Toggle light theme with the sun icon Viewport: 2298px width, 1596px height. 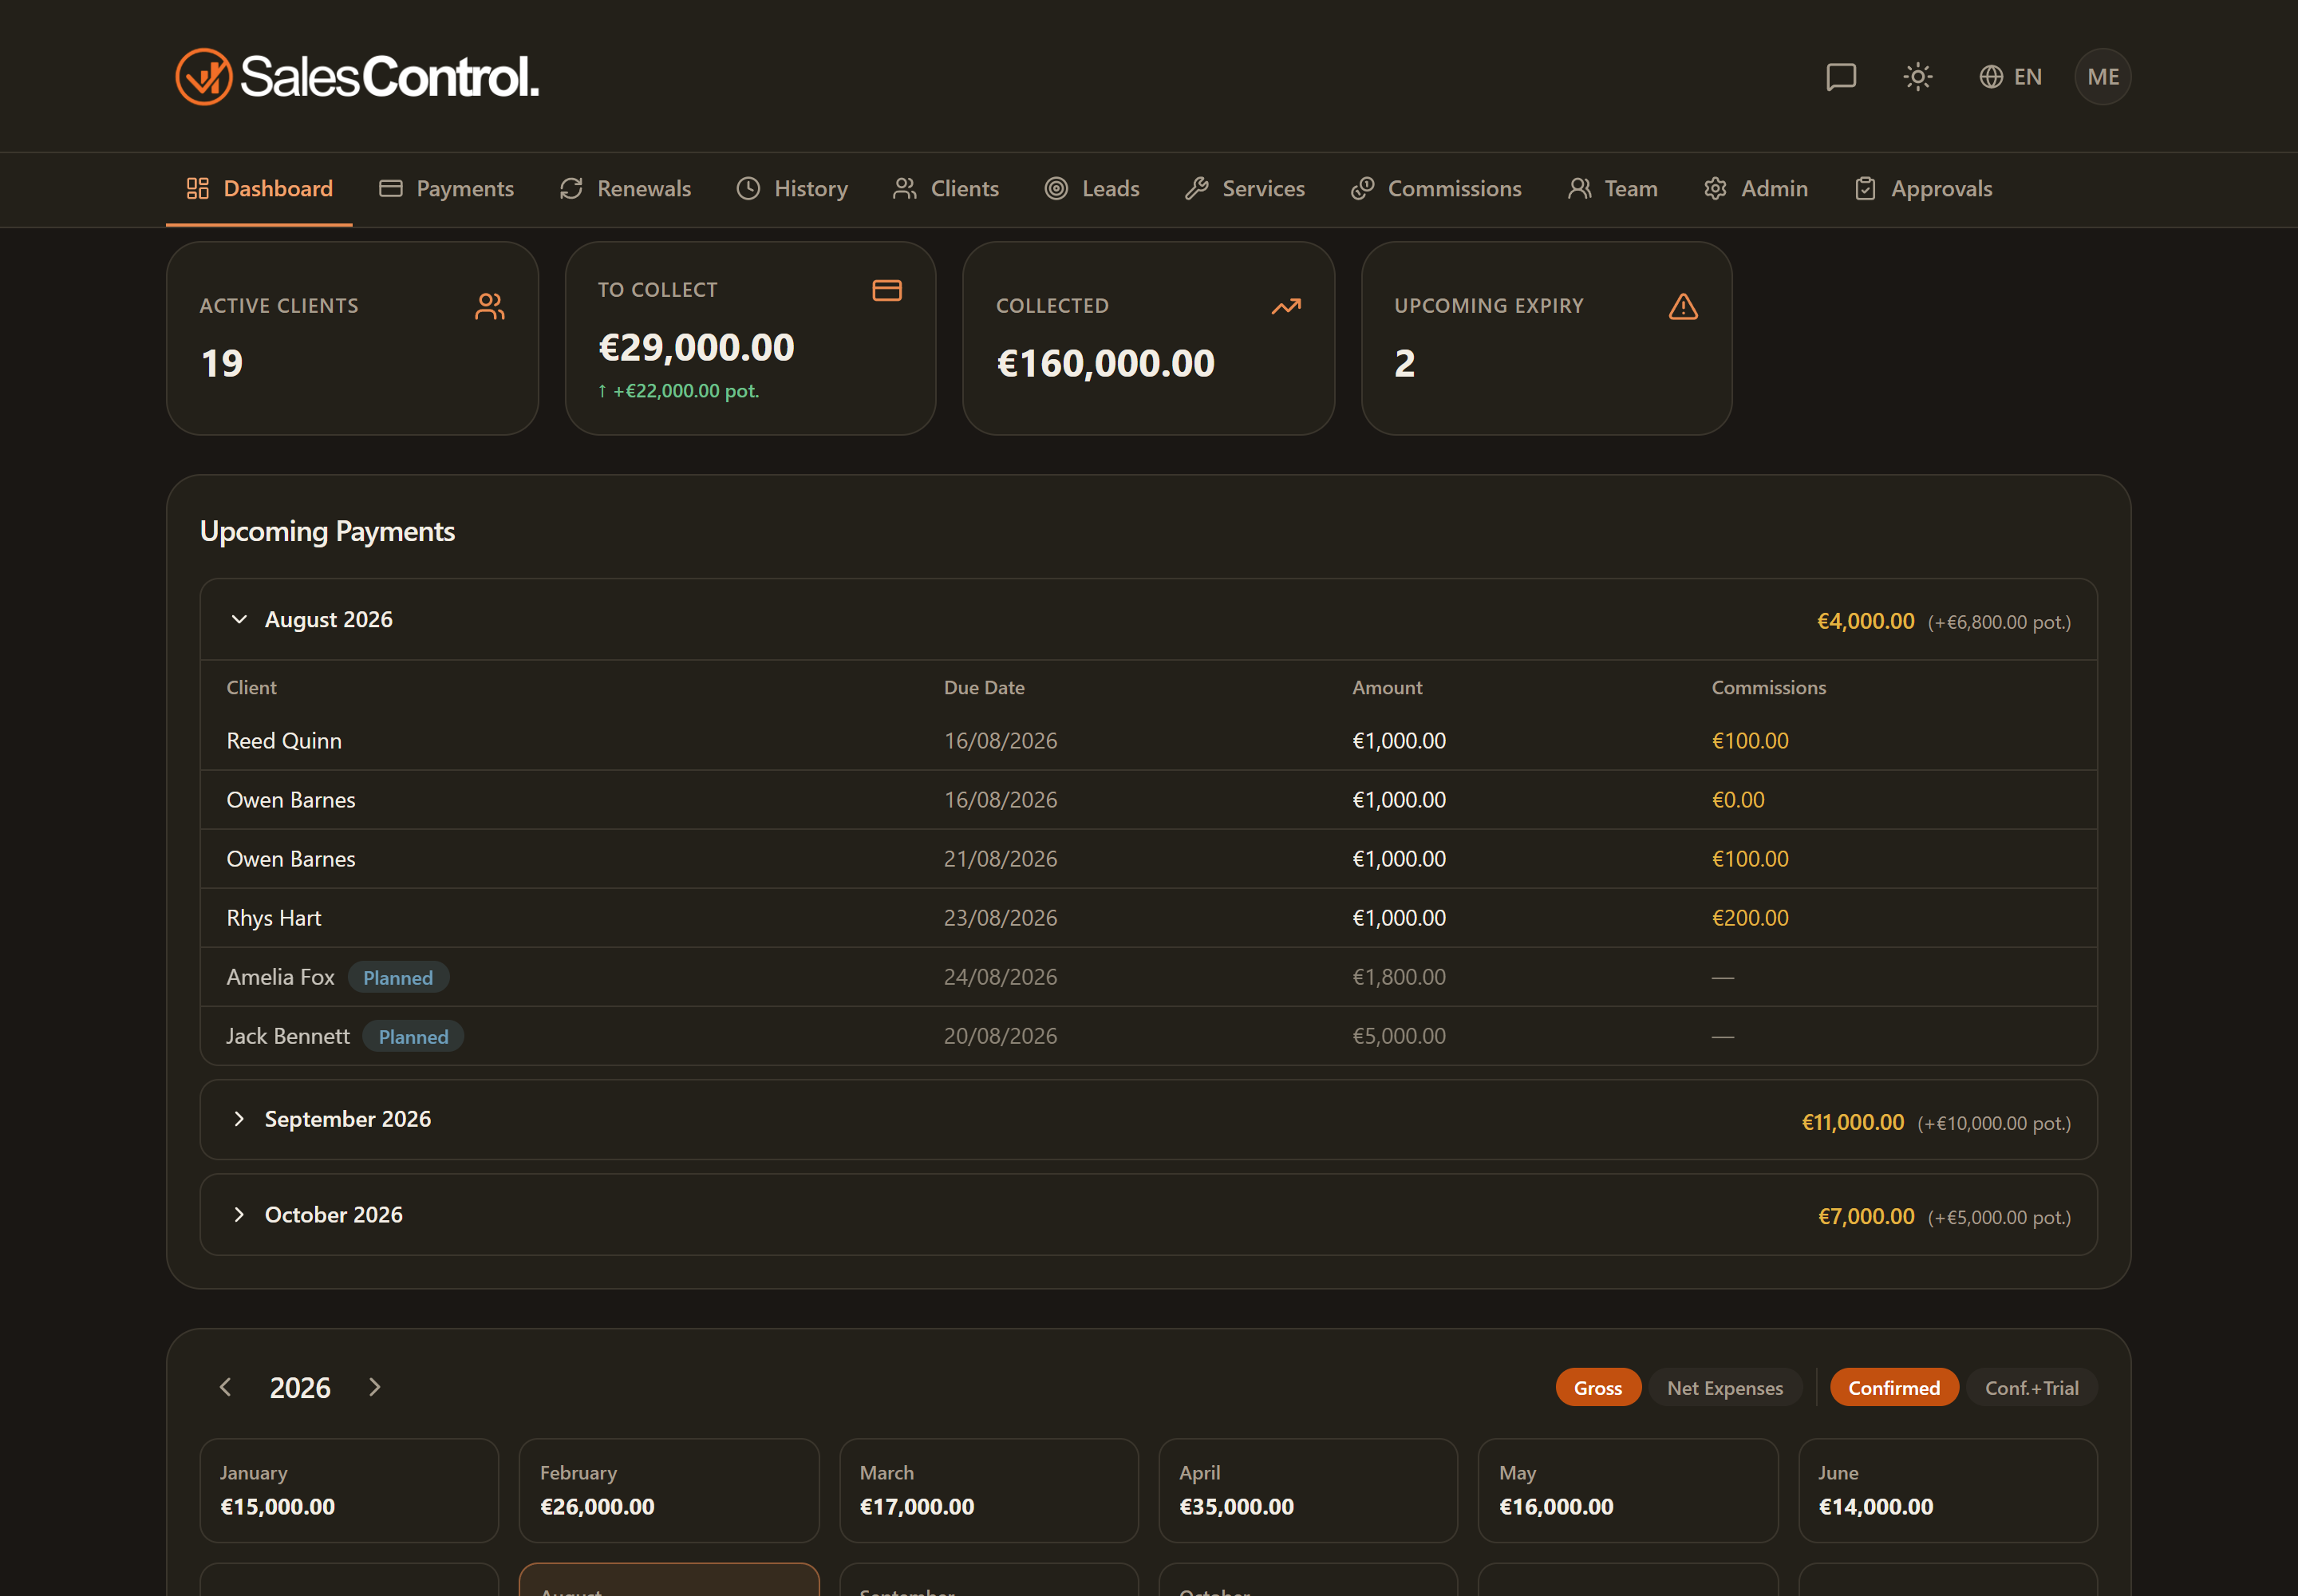pyautogui.click(x=1917, y=77)
